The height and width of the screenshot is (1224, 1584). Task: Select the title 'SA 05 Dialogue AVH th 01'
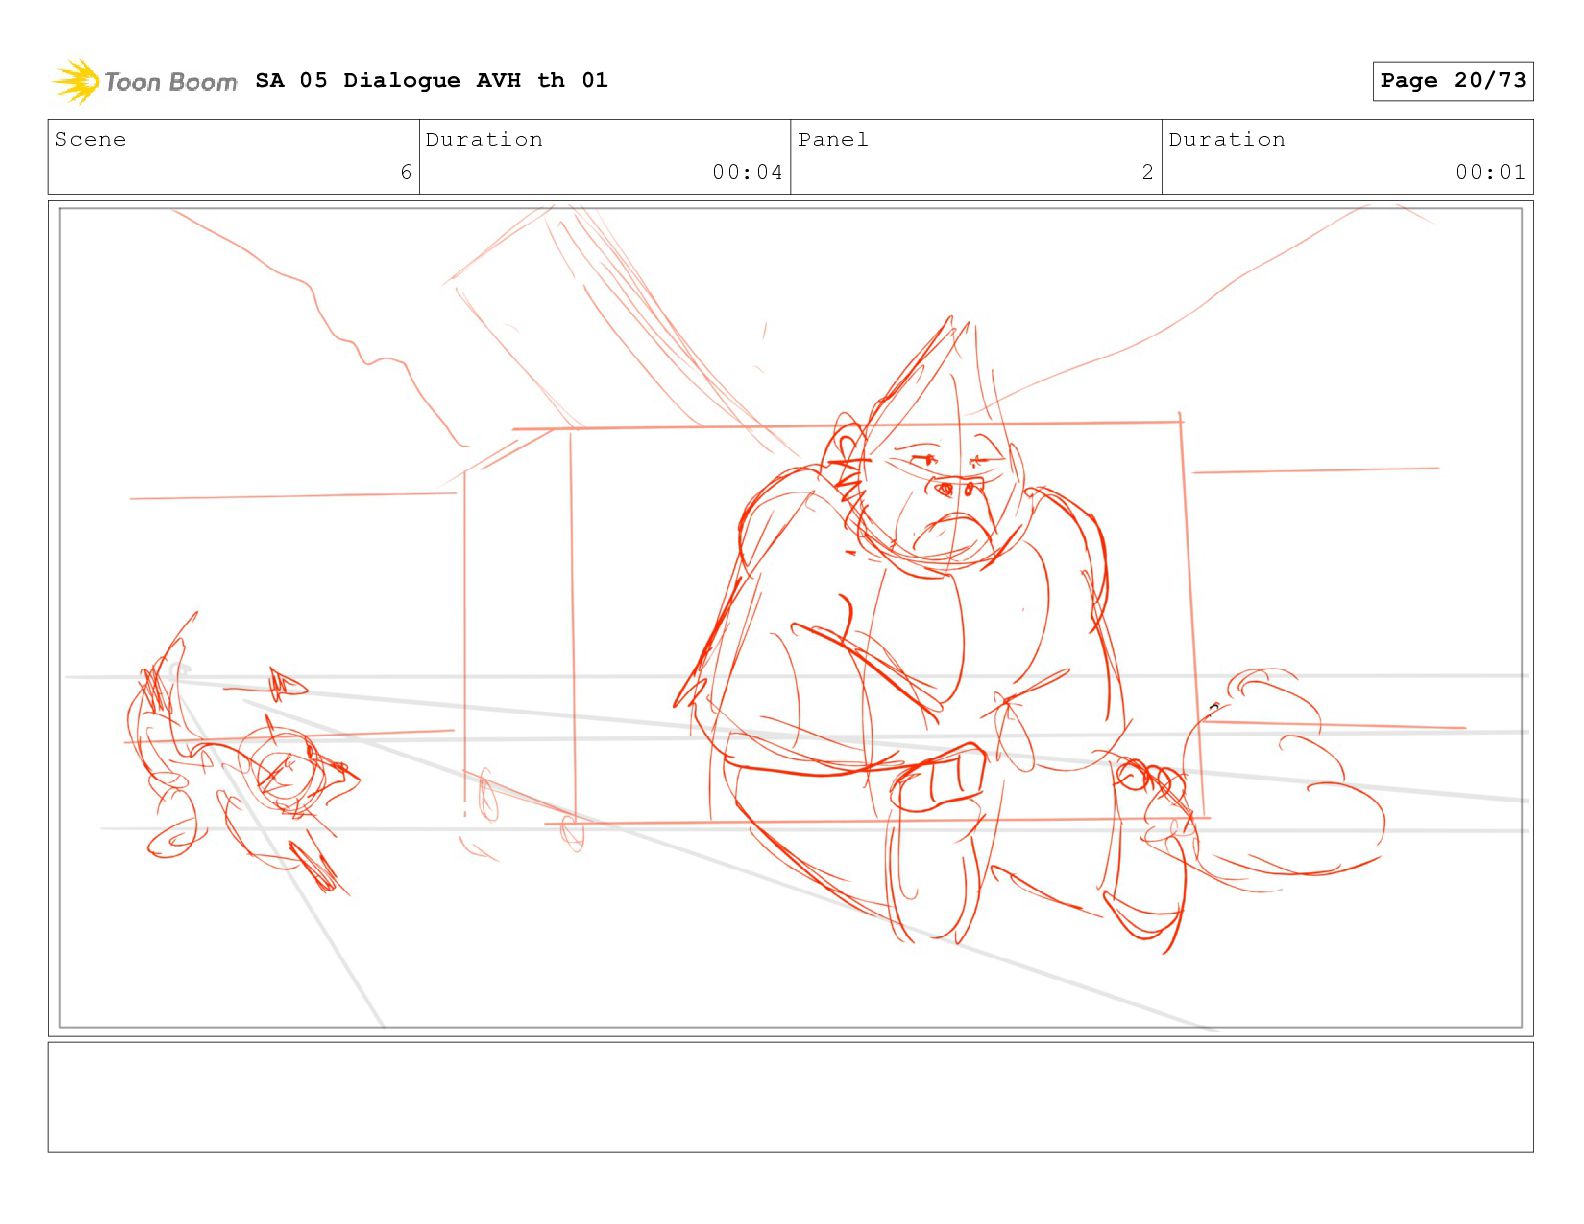coord(431,80)
